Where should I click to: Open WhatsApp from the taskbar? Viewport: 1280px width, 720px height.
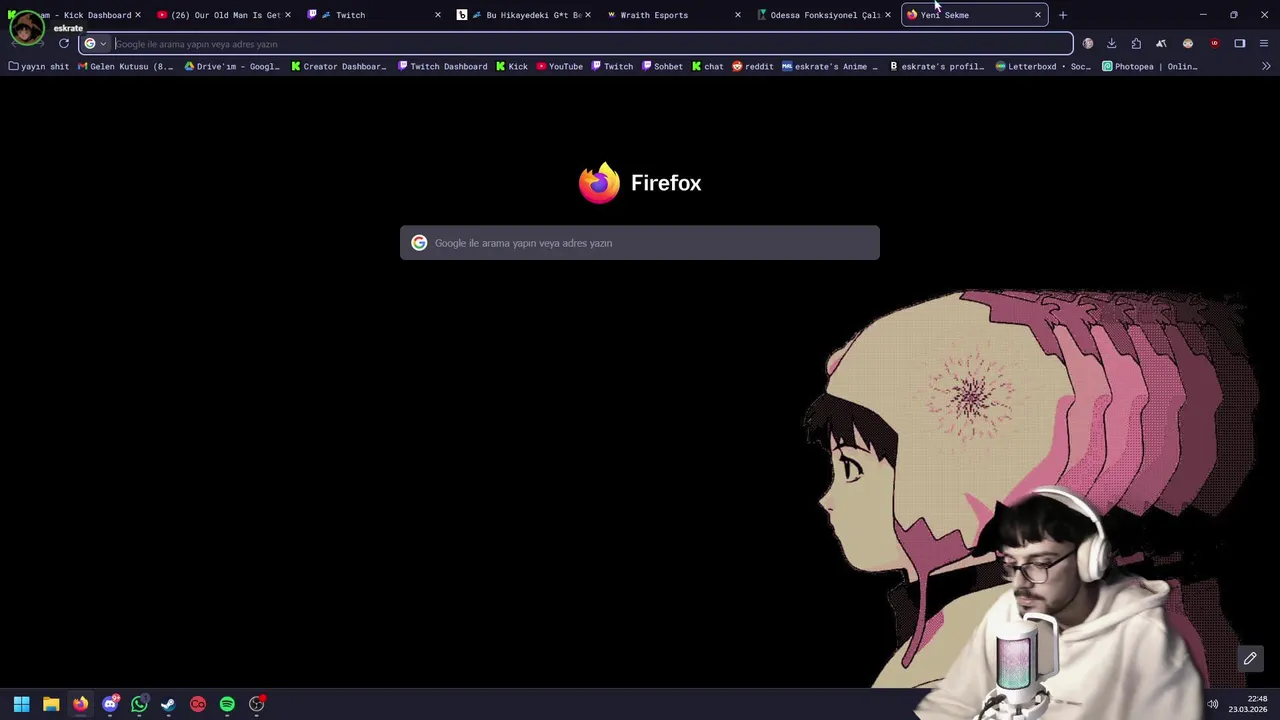pyautogui.click(x=139, y=704)
